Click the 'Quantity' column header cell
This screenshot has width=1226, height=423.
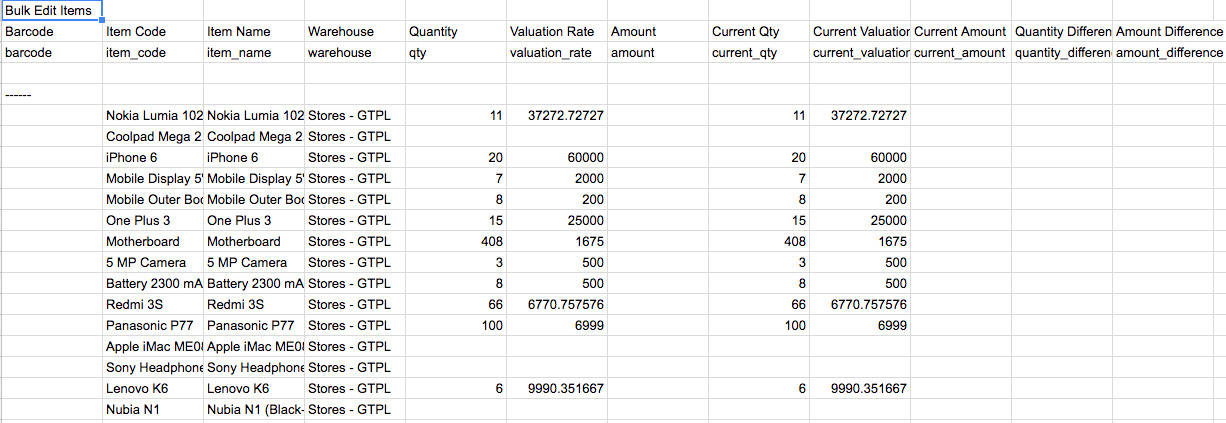(x=455, y=32)
